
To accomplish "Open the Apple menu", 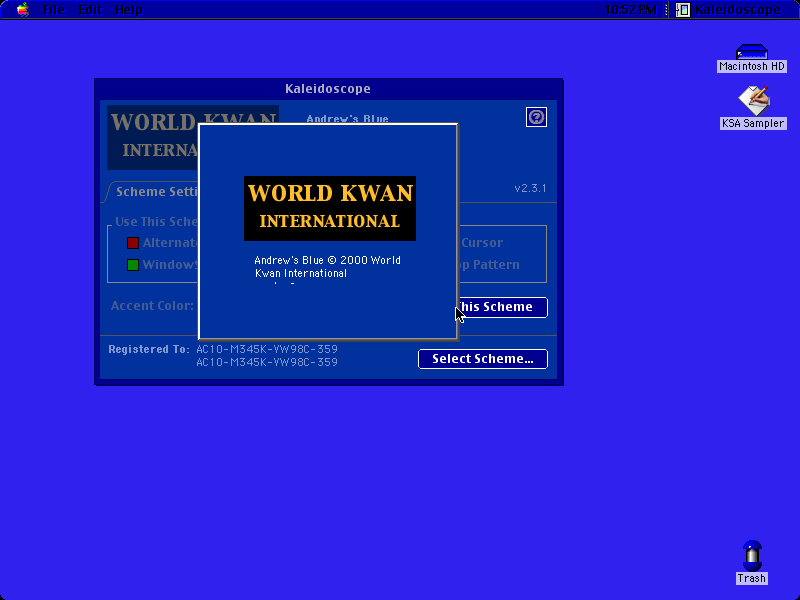I will pos(23,9).
